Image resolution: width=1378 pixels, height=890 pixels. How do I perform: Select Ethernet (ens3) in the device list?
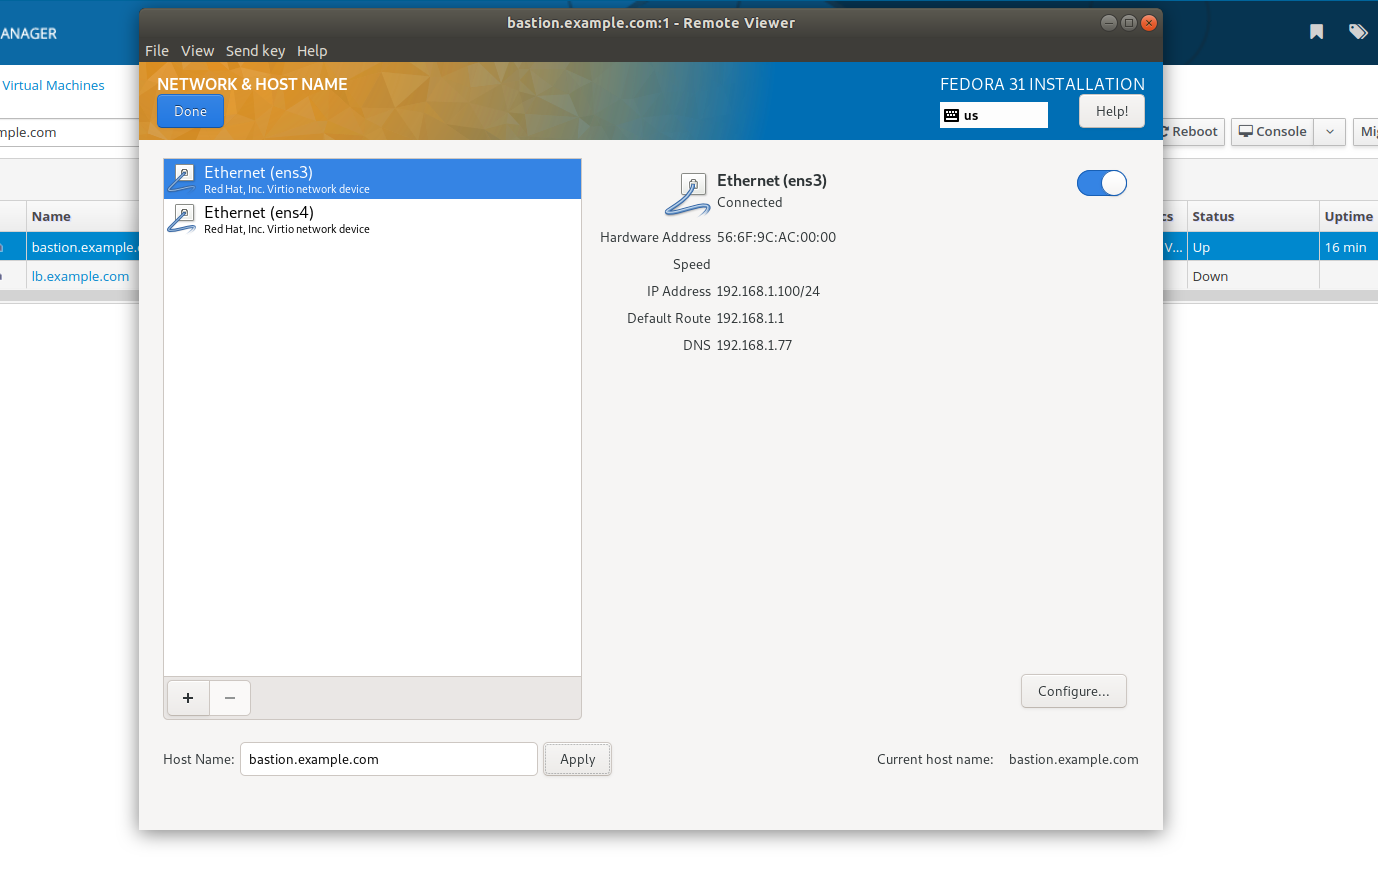tap(372, 179)
